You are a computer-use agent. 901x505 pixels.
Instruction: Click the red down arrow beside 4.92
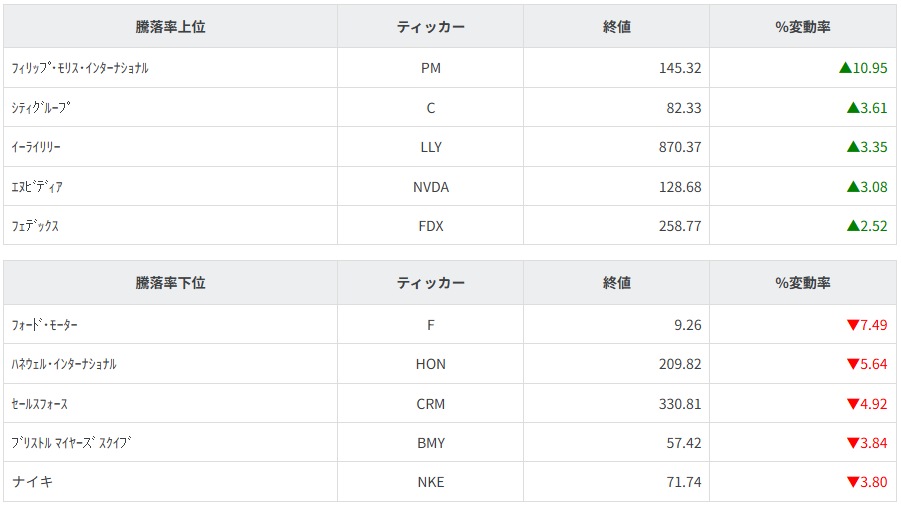coord(853,404)
